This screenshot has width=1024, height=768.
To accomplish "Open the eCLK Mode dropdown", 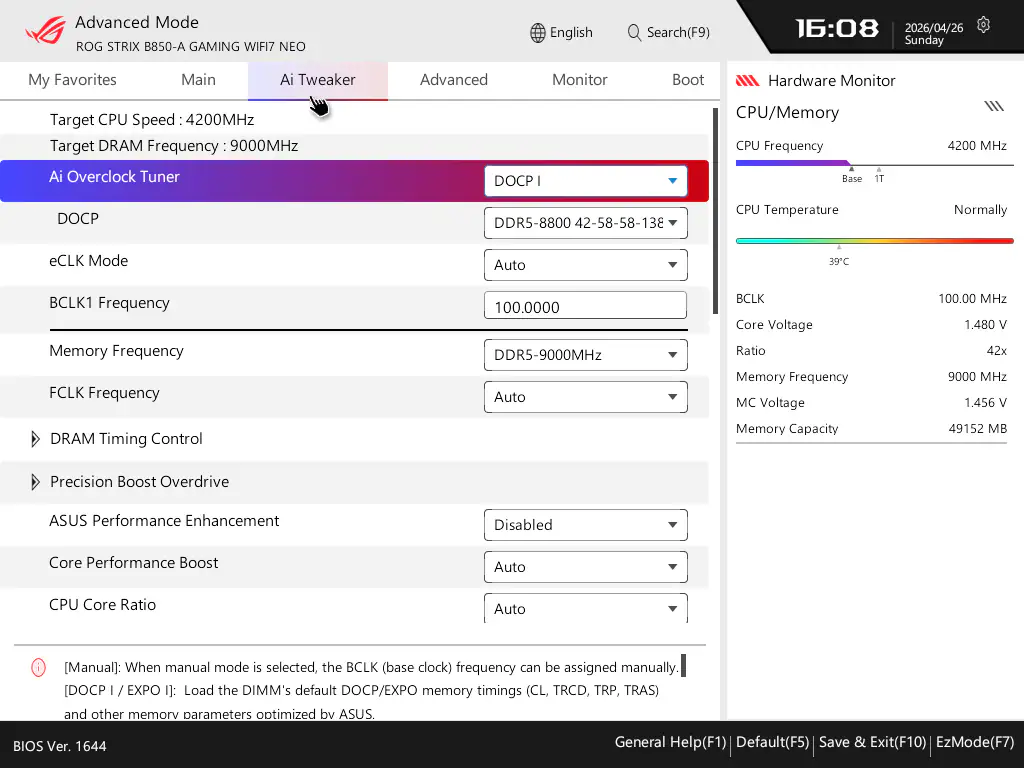I will click(586, 265).
